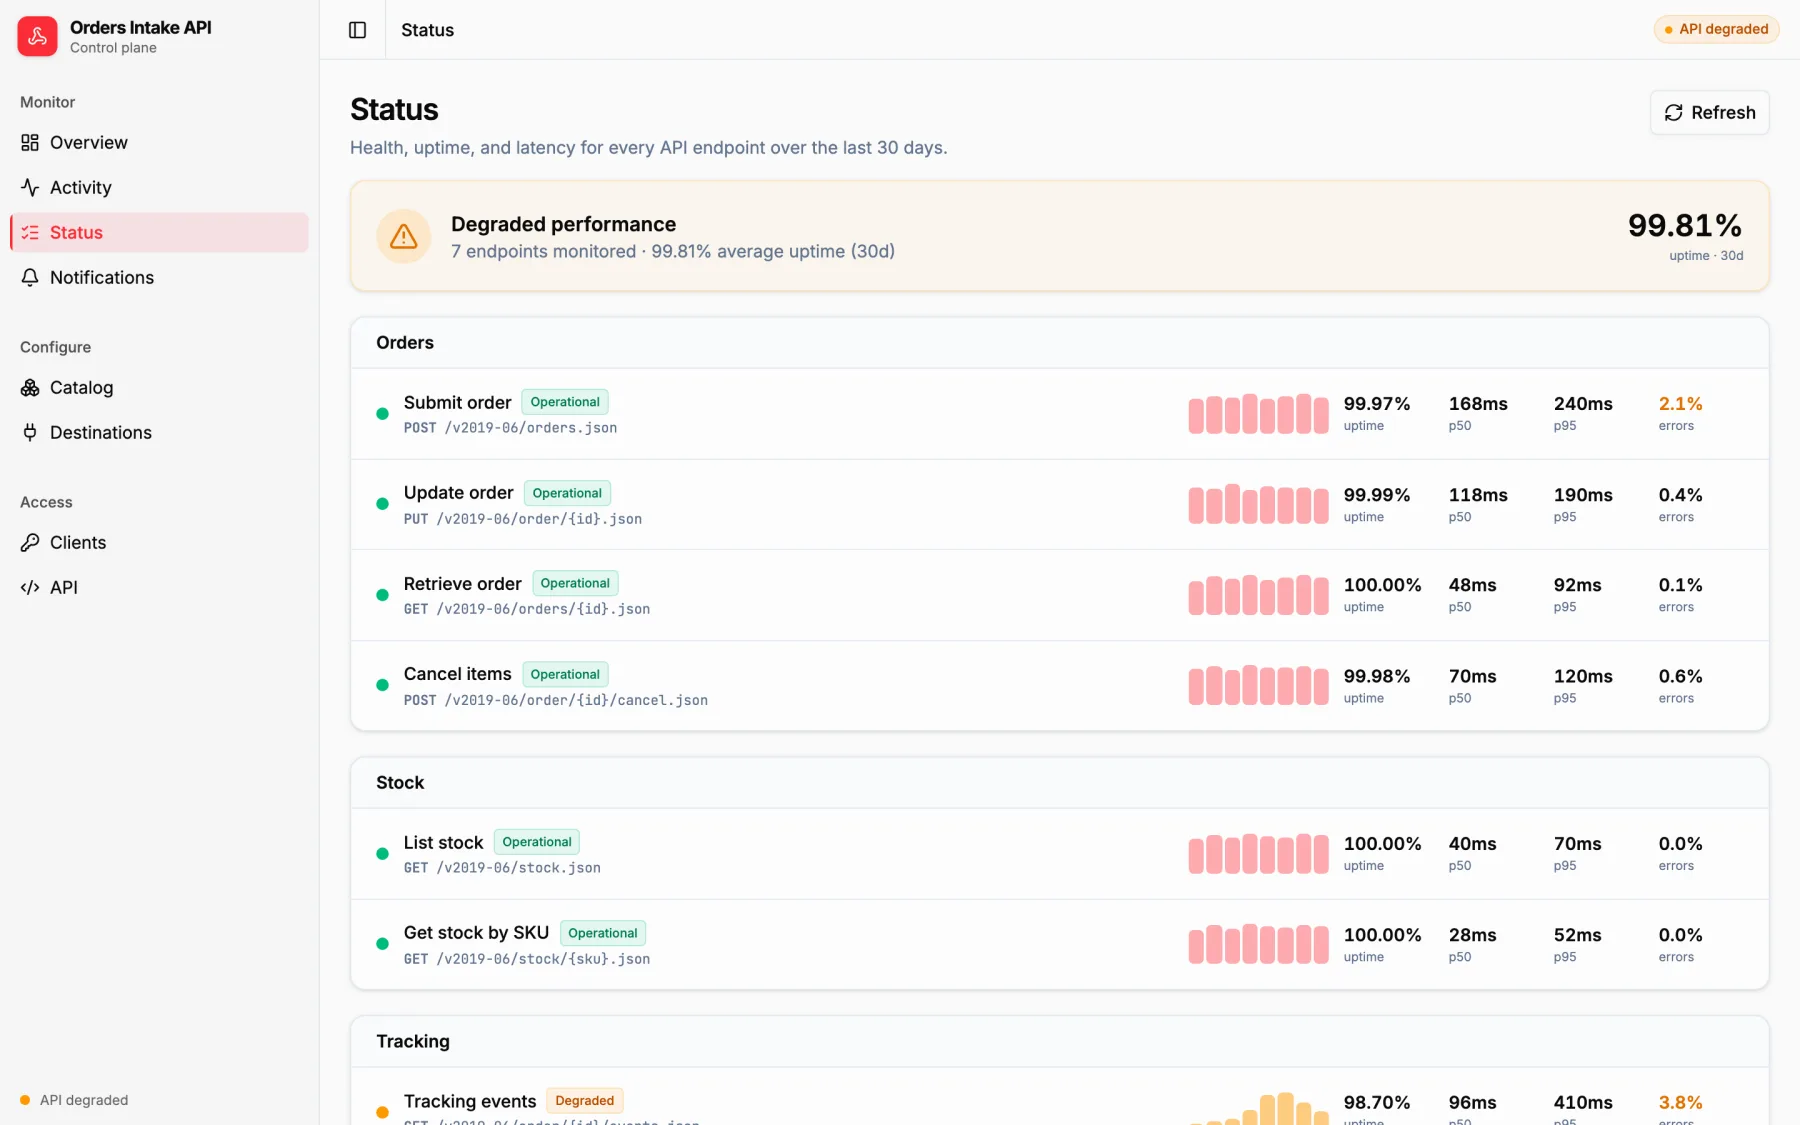Click the Orders Intake API logo icon
The width and height of the screenshot is (1800, 1125).
coord(37,36)
